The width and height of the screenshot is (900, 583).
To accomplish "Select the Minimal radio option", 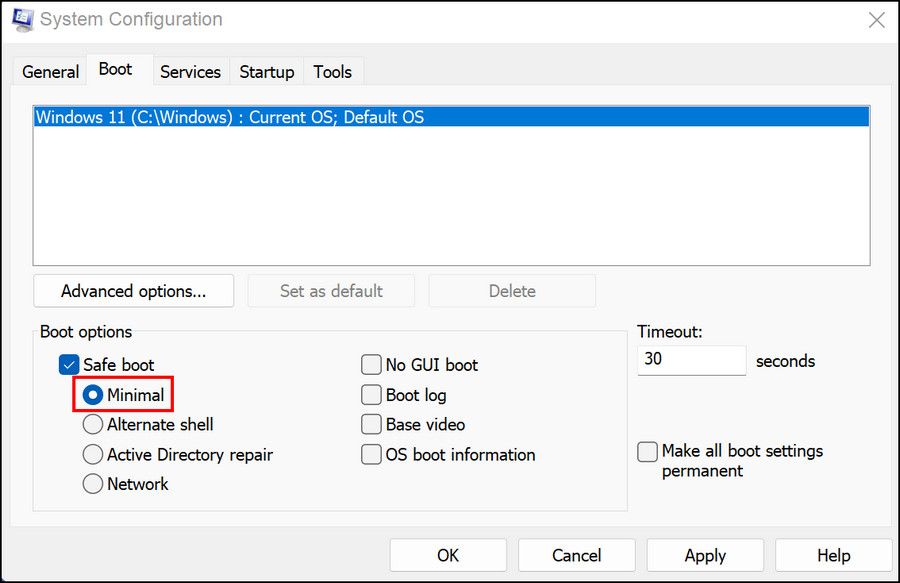I will point(93,395).
